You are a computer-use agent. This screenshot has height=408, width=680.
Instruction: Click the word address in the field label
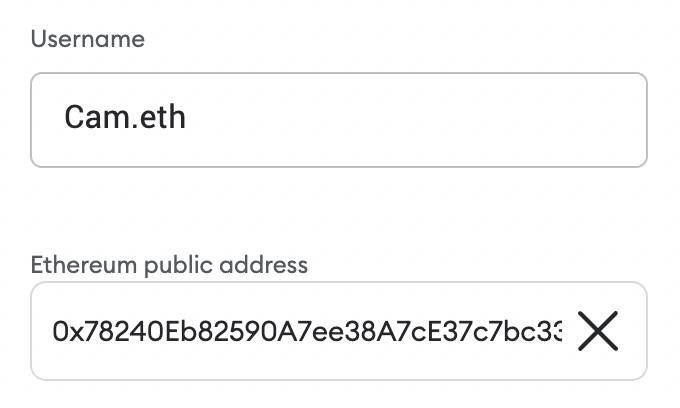coord(263,265)
